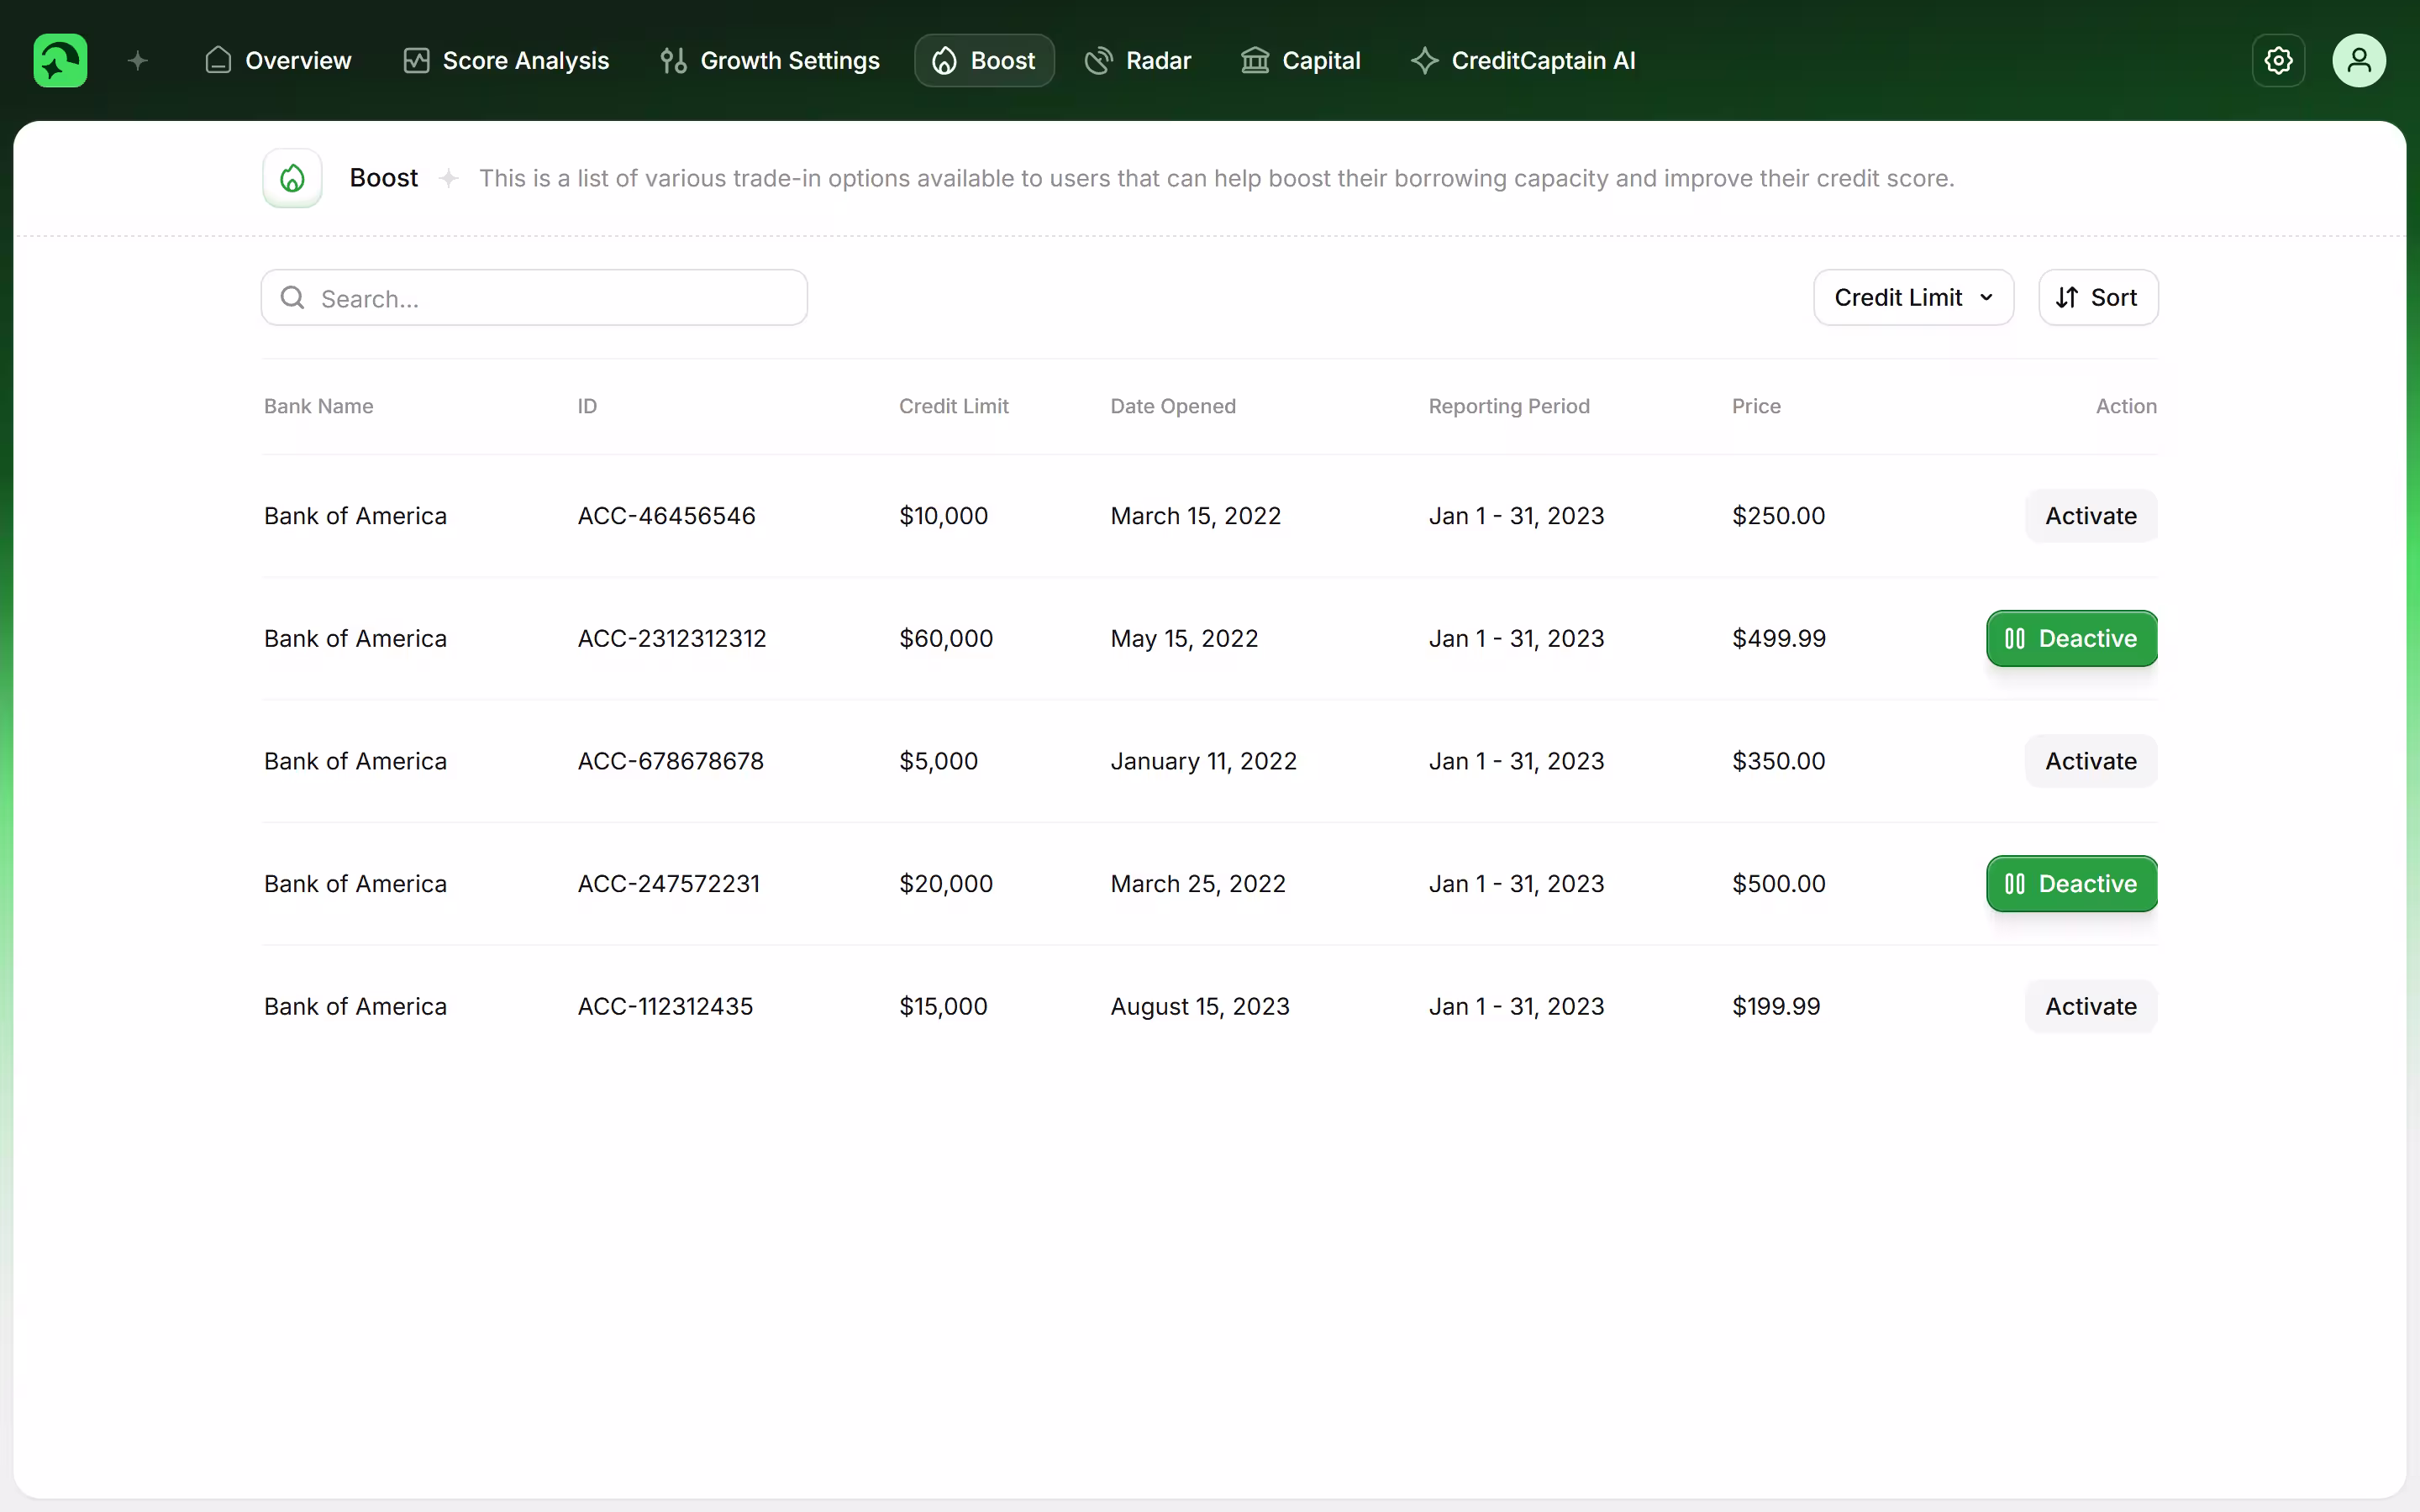Click the March 15, 2022 date cell
2420x1512 pixels.
click(1195, 516)
